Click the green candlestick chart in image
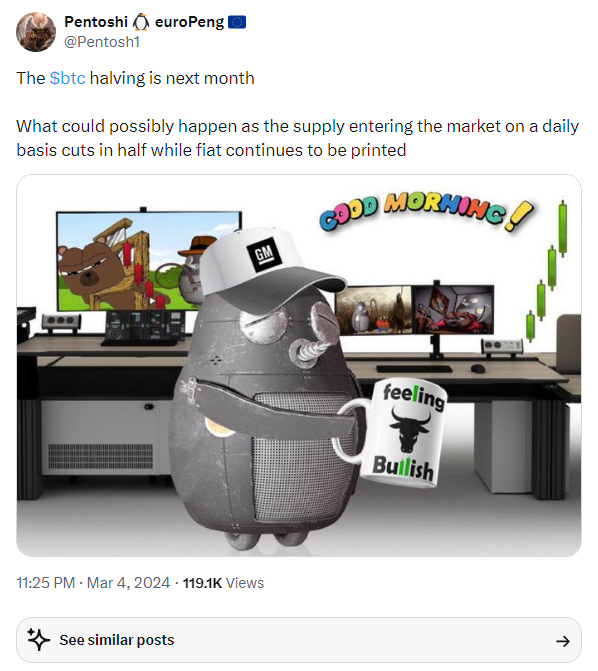Image resolution: width=598 pixels, height=671 pixels. pyautogui.click(x=547, y=271)
